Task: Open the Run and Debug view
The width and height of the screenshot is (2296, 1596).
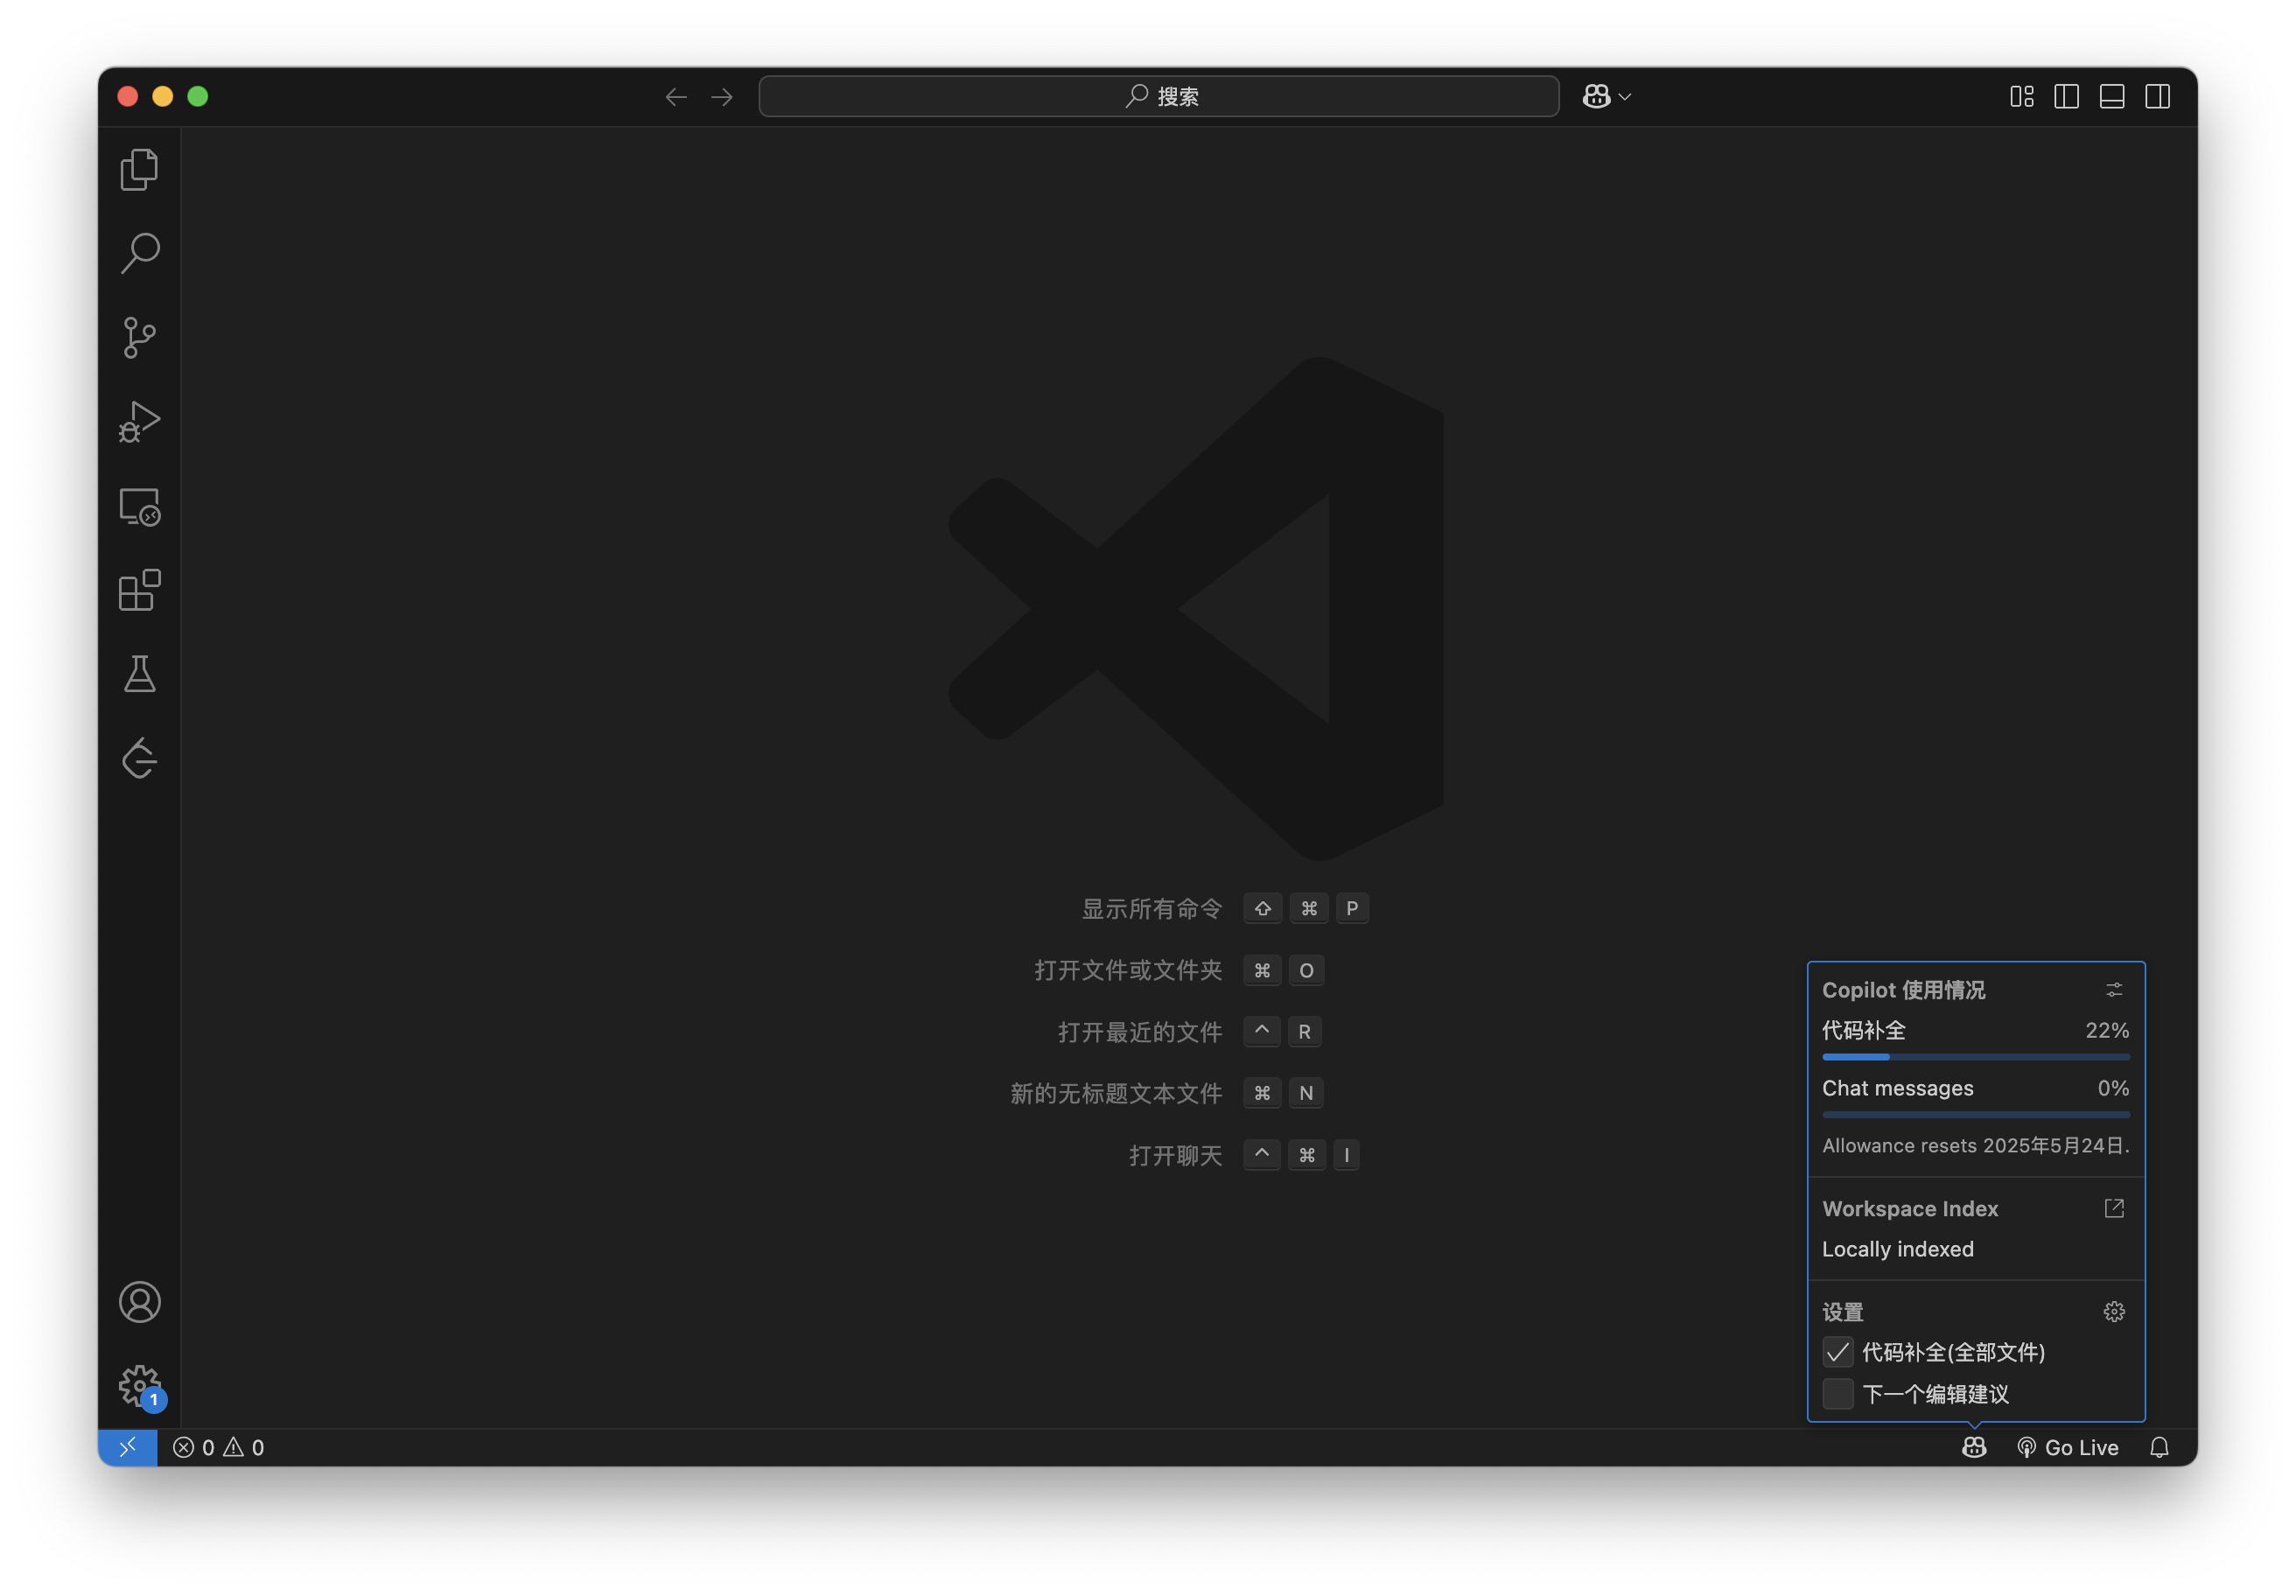Action: 139,421
